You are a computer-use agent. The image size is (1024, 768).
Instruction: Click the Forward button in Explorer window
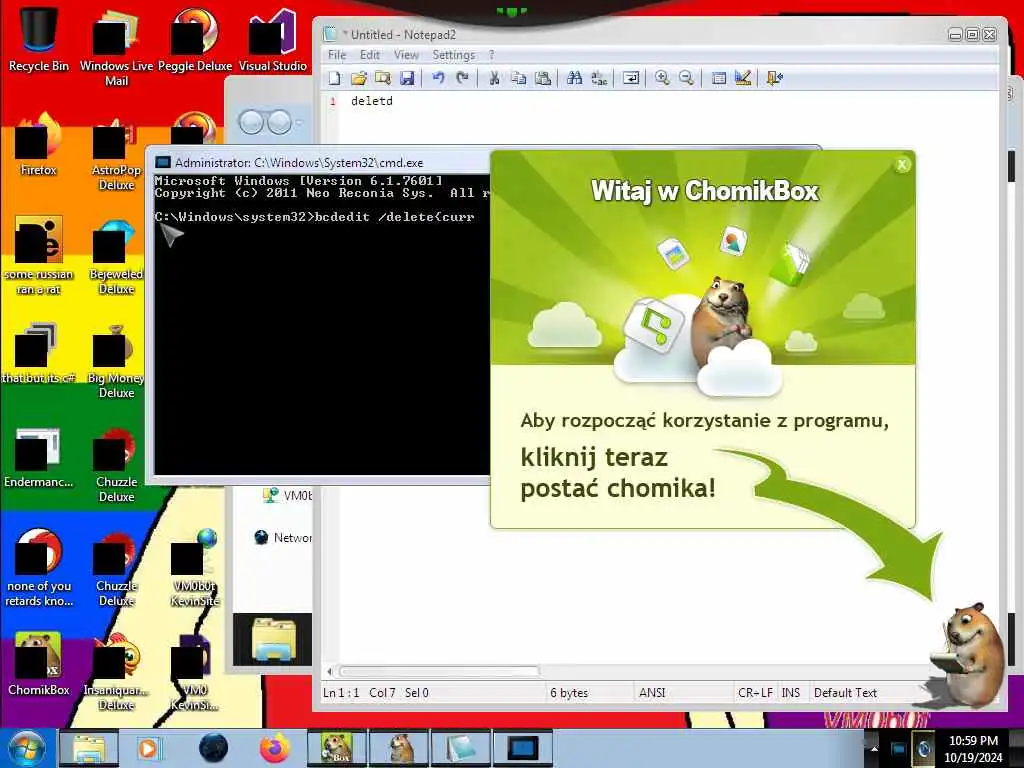point(280,122)
